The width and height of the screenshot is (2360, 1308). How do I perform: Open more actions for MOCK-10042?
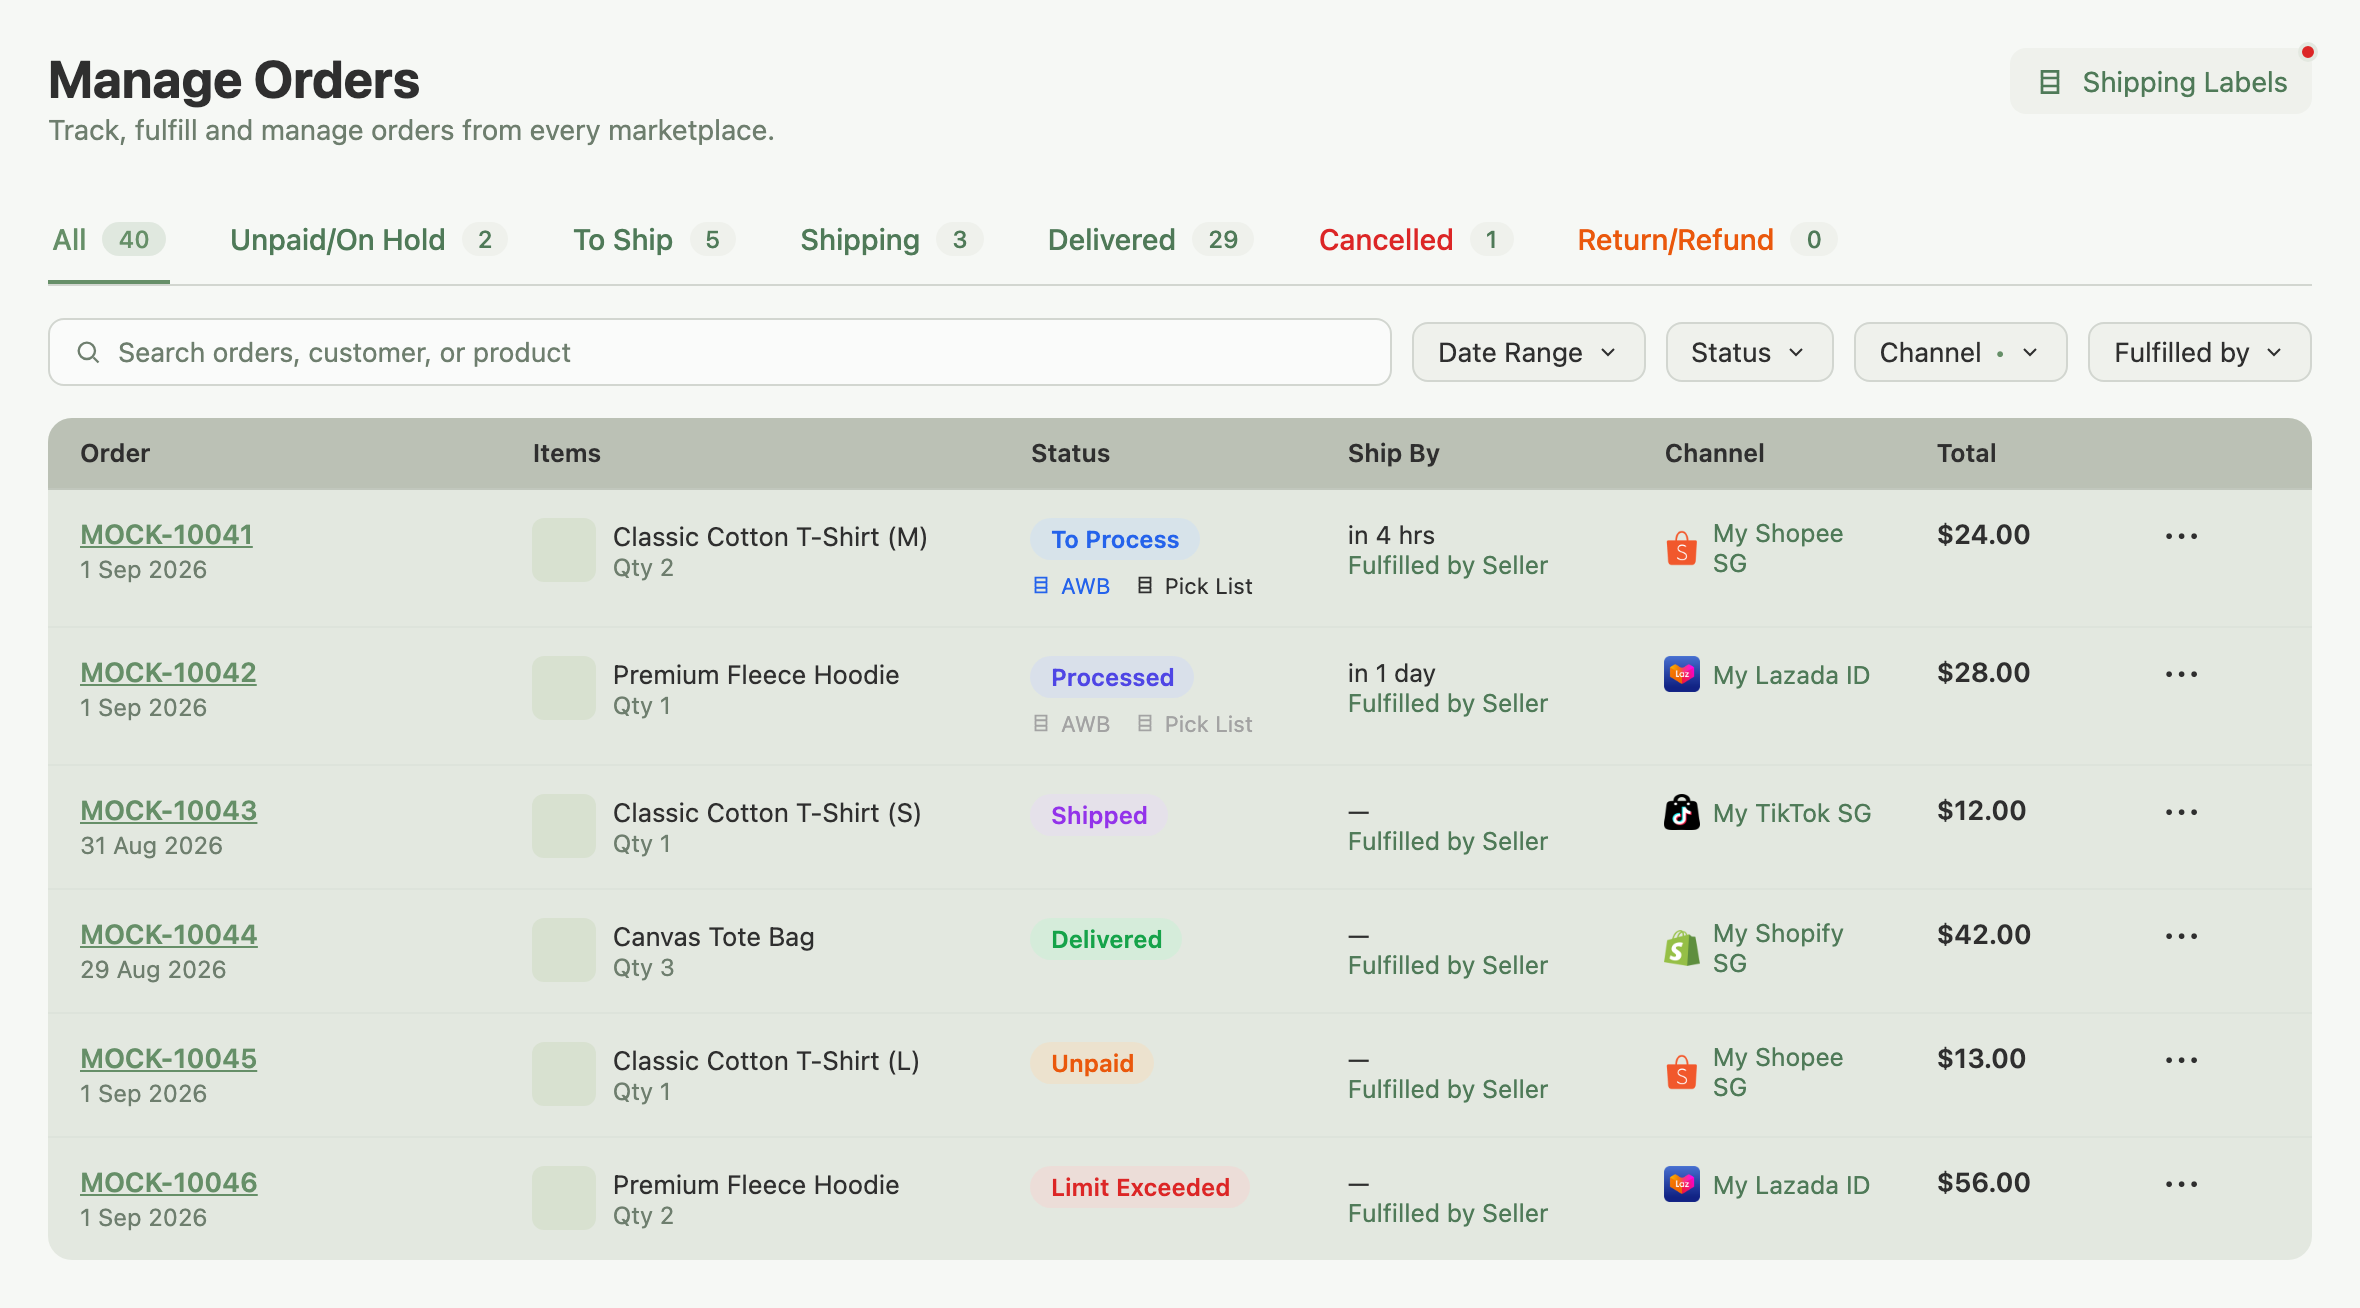pos(2181,674)
